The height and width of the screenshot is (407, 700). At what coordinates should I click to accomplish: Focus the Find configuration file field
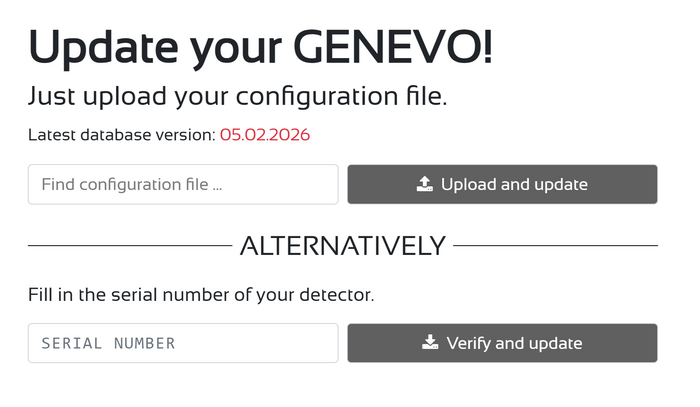[x=183, y=184]
